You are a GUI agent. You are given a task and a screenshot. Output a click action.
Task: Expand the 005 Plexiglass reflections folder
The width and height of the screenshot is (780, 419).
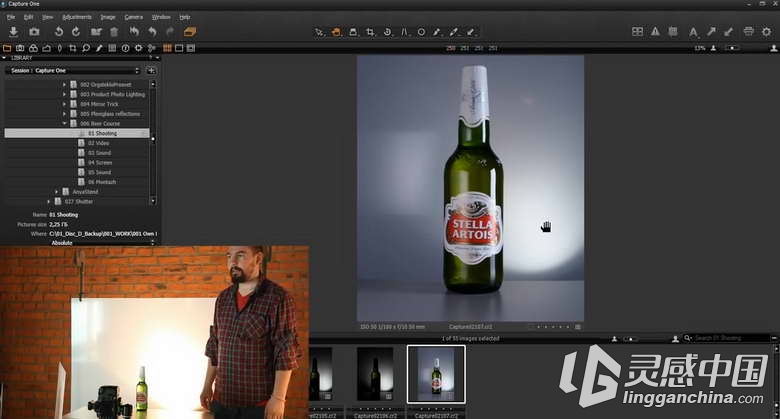[64, 114]
